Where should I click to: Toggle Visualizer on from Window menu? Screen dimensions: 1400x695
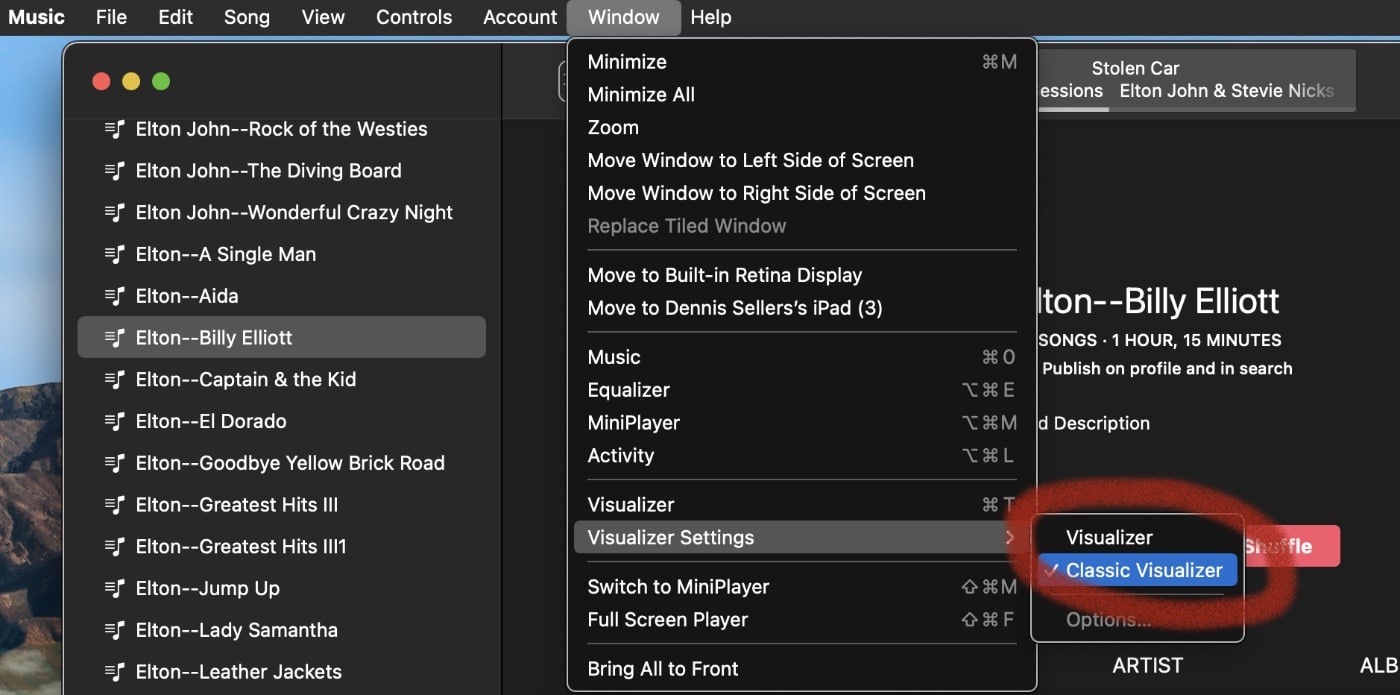pyautogui.click(x=631, y=505)
